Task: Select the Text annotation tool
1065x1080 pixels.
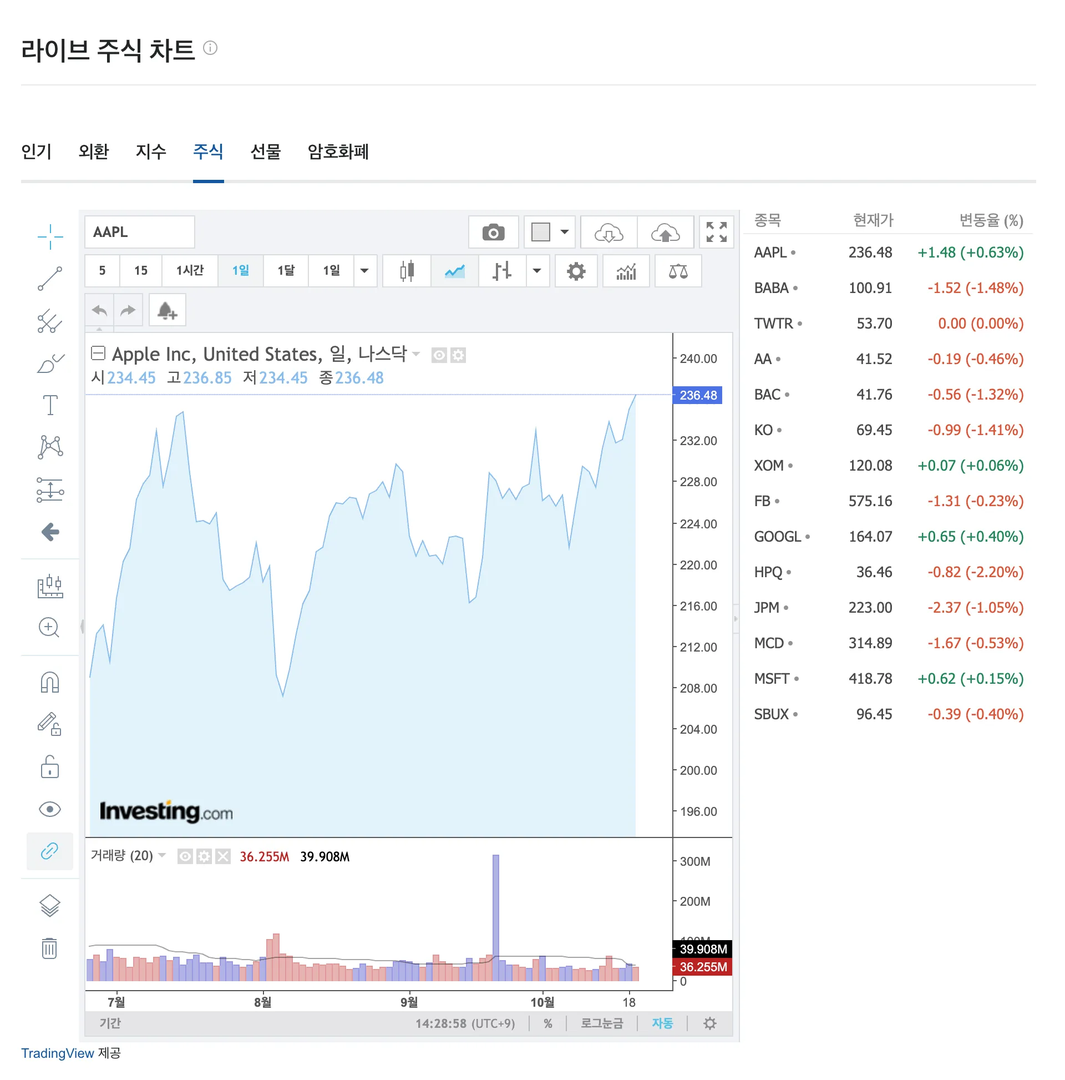Action: (50, 405)
